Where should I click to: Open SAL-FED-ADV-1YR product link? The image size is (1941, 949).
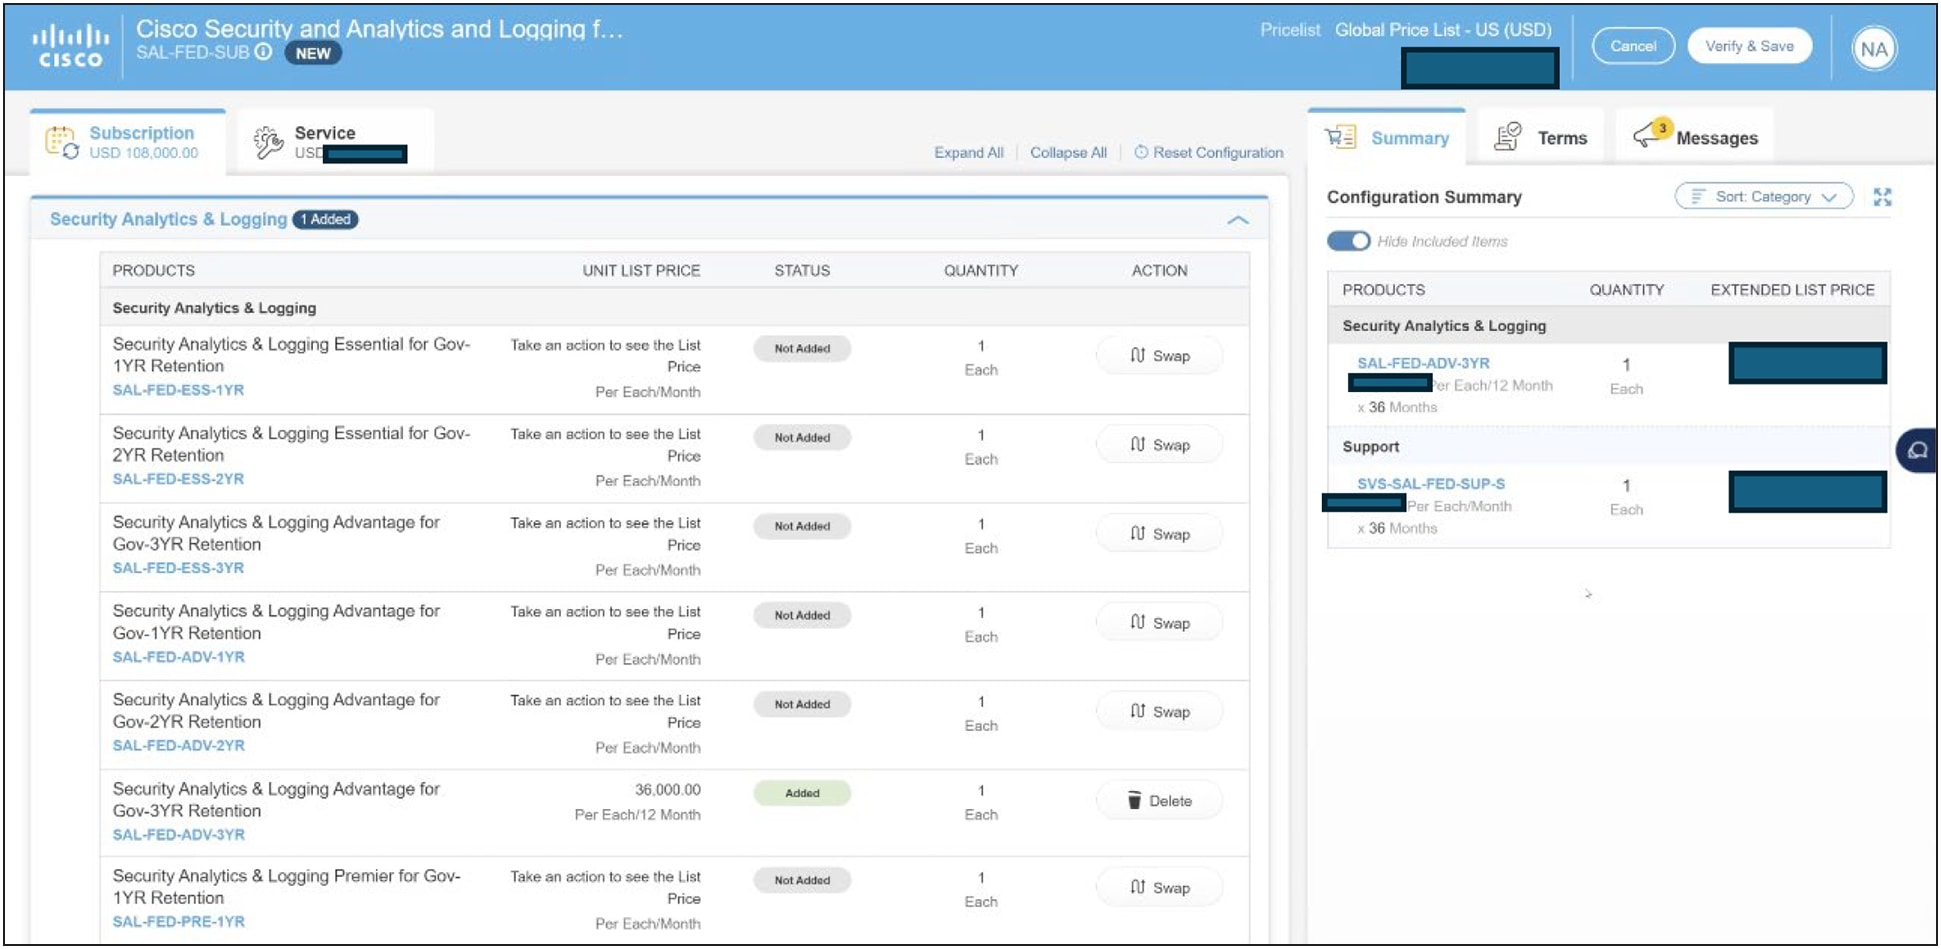pos(178,657)
